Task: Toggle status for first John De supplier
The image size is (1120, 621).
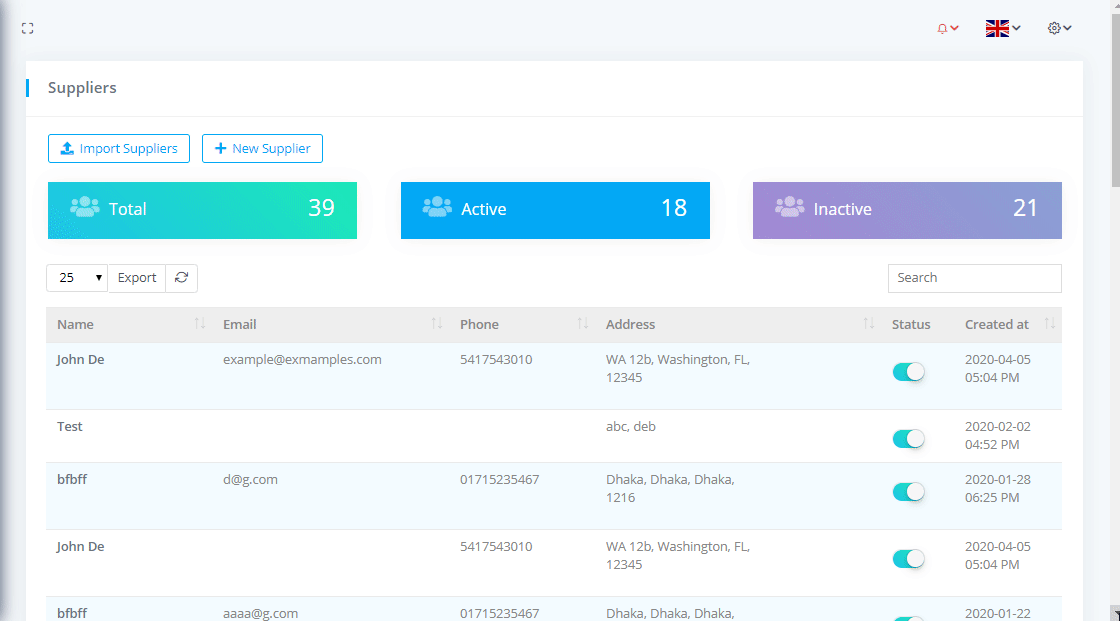Action: pyautogui.click(x=908, y=372)
